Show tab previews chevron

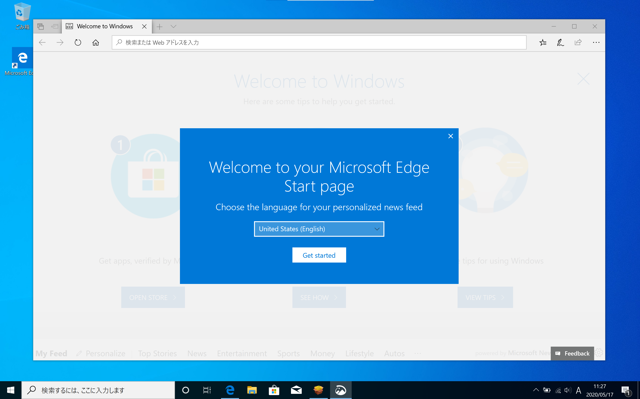click(x=173, y=27)
